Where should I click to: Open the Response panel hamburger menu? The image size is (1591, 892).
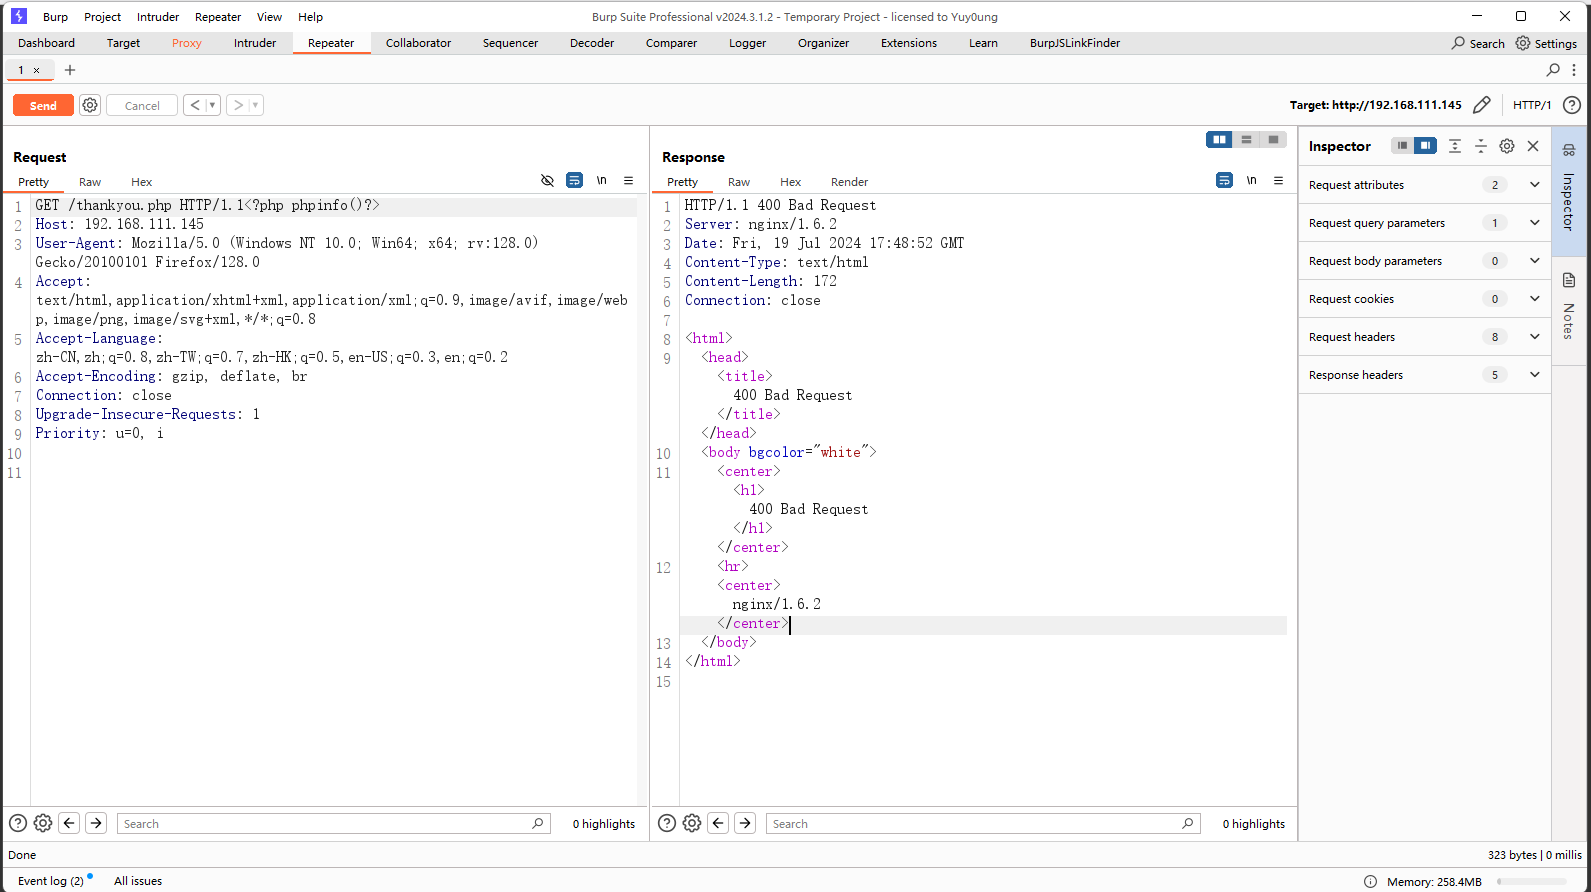1278,181
